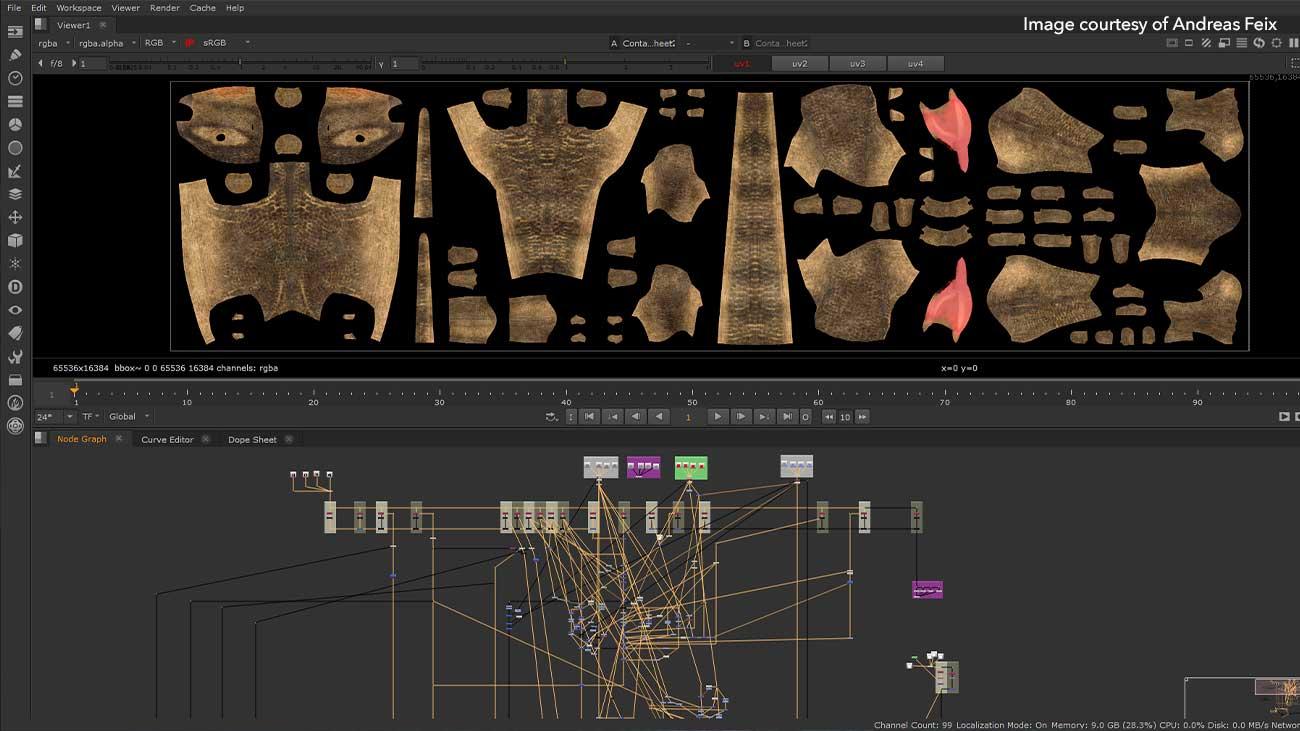Open the Transform nodes move icon

pos(15,217)
